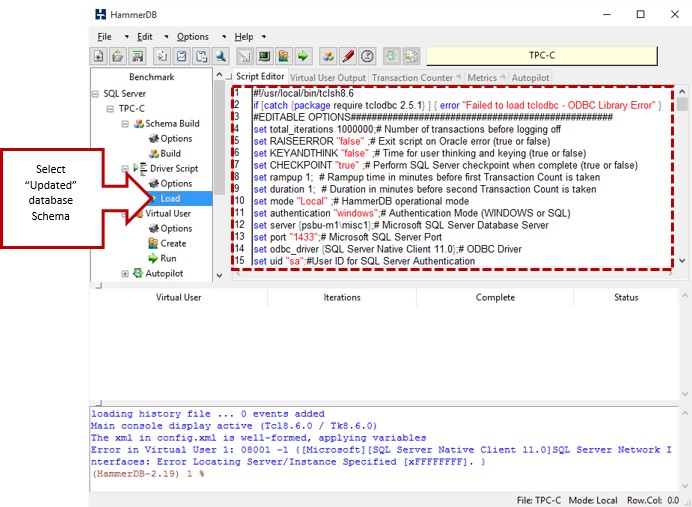Open the Help menu dropdown arrow
The width and height of the screenshot is (692, 507).
click(264, 37)
